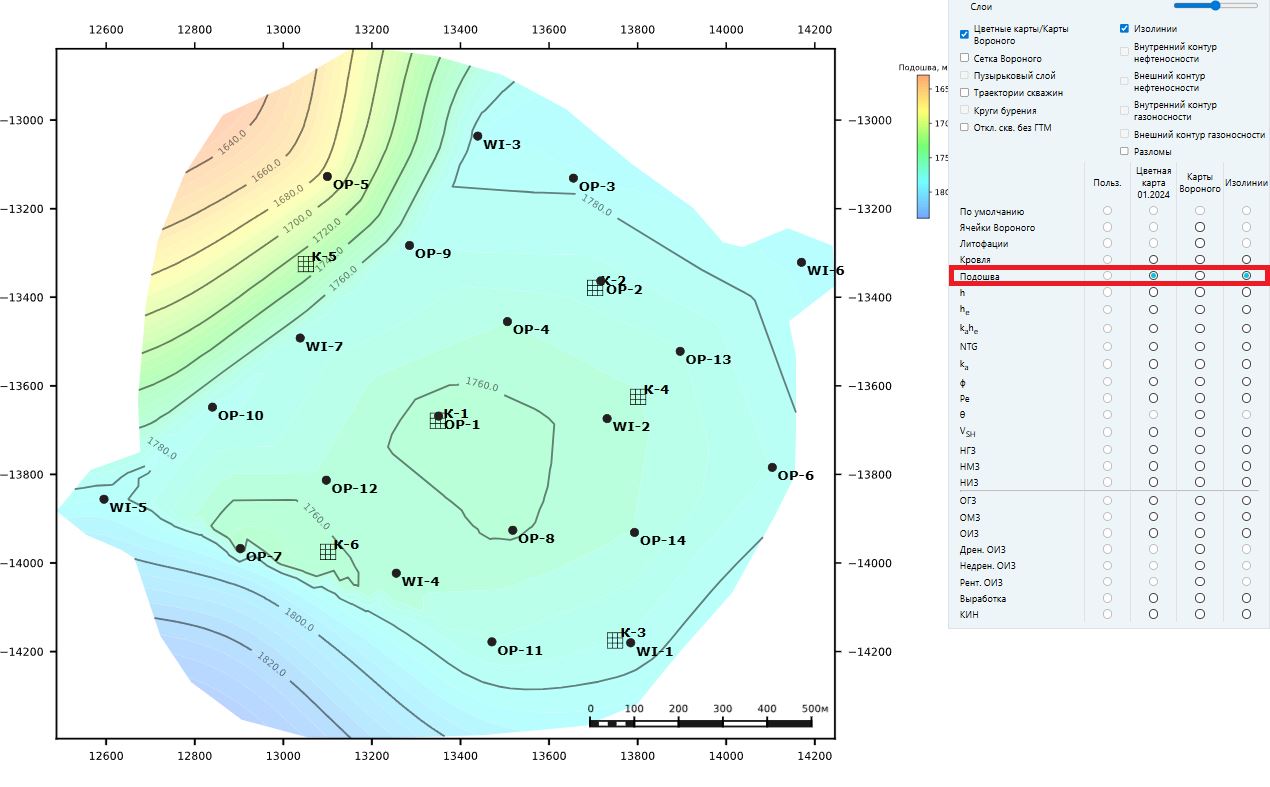Choose NTG radio under Цветная карта
The height and width of the screenshot is (787, 1270).
tap(1153, 346)
